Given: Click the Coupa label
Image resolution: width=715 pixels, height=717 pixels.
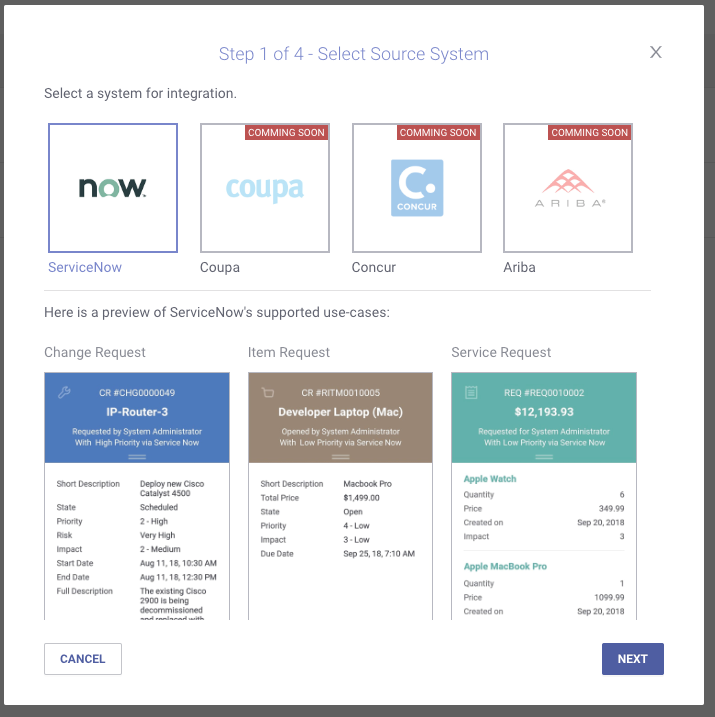Looking at the screenshot, I should pyautogui.click(x=219, y=267).
